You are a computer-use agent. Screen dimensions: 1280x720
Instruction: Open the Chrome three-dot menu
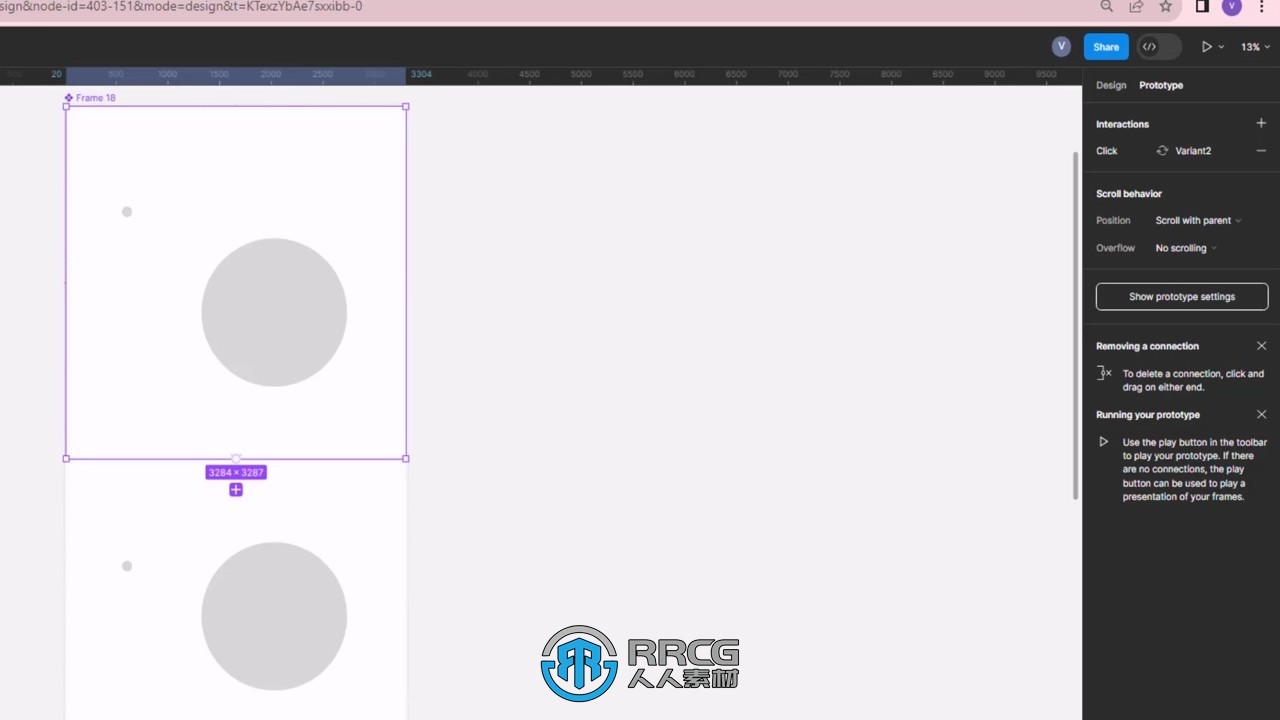click(x=1262, y=6)
